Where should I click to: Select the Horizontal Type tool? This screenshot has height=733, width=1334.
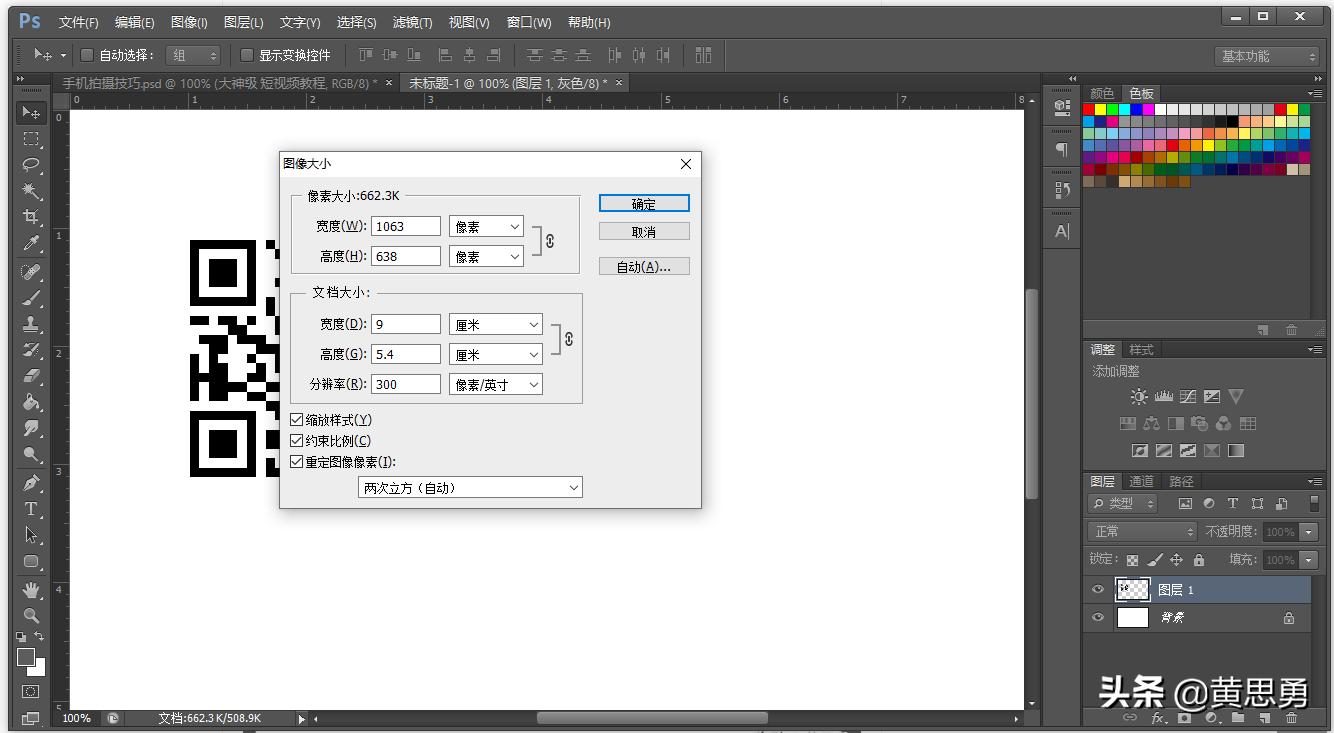(x=31, y=509)
